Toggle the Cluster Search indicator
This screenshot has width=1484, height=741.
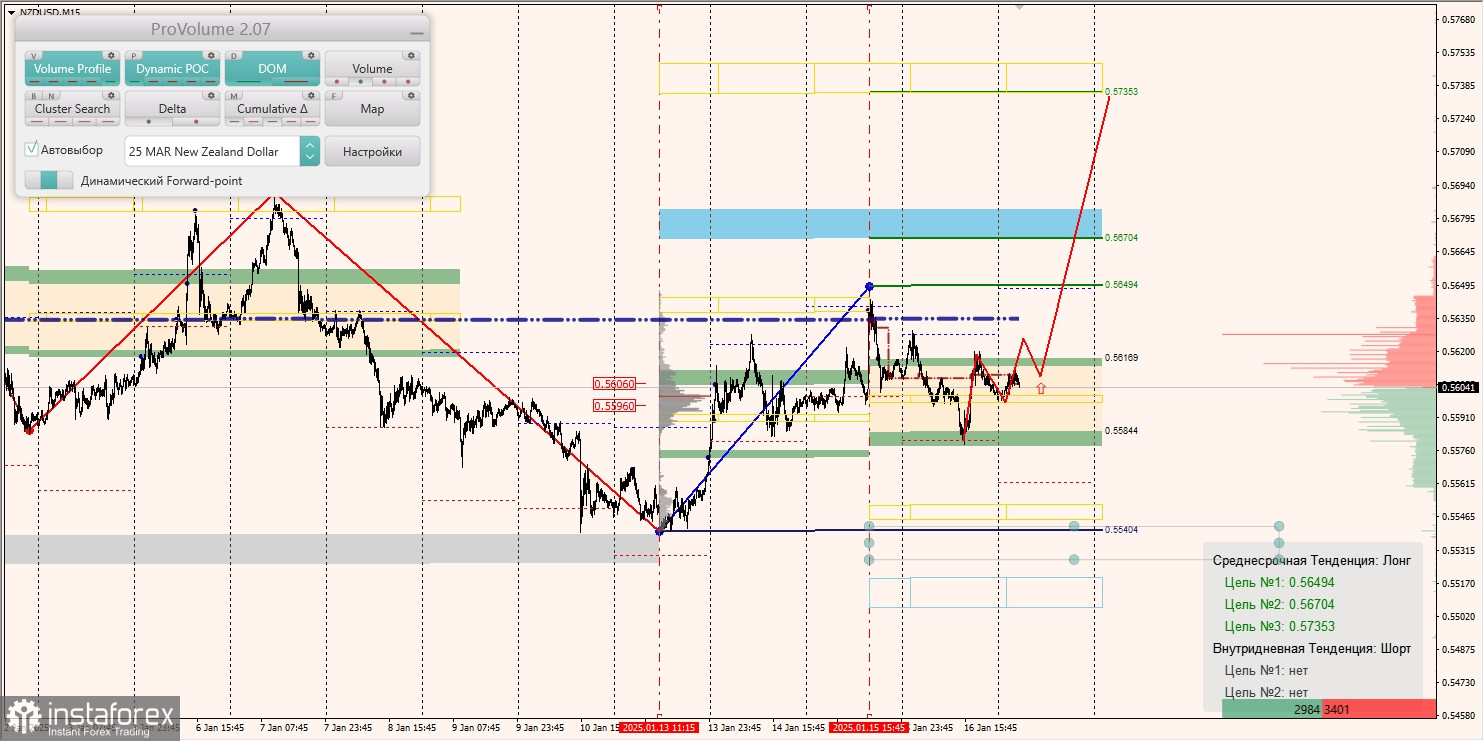click(x=72, y=109)
